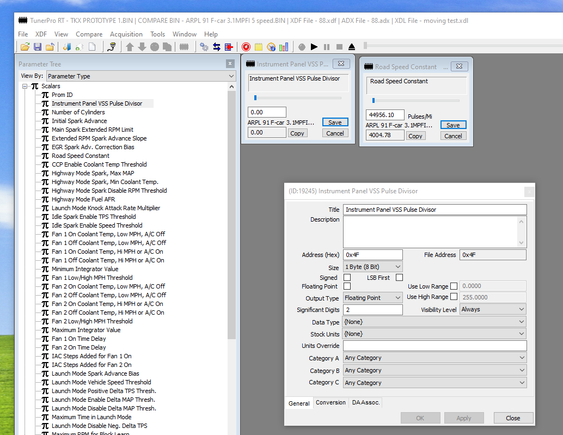
Task: Open the Data Type dropdown
Action: [435, 322]
